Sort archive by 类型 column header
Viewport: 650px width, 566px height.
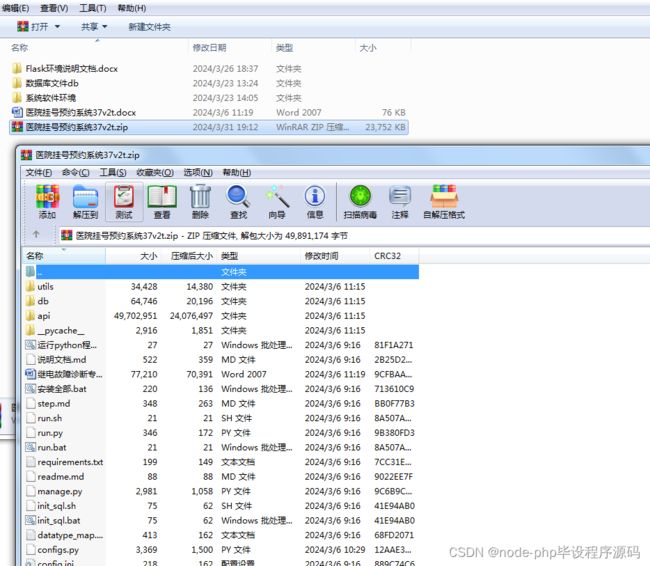pyautogui.click(x=259, y=256)
